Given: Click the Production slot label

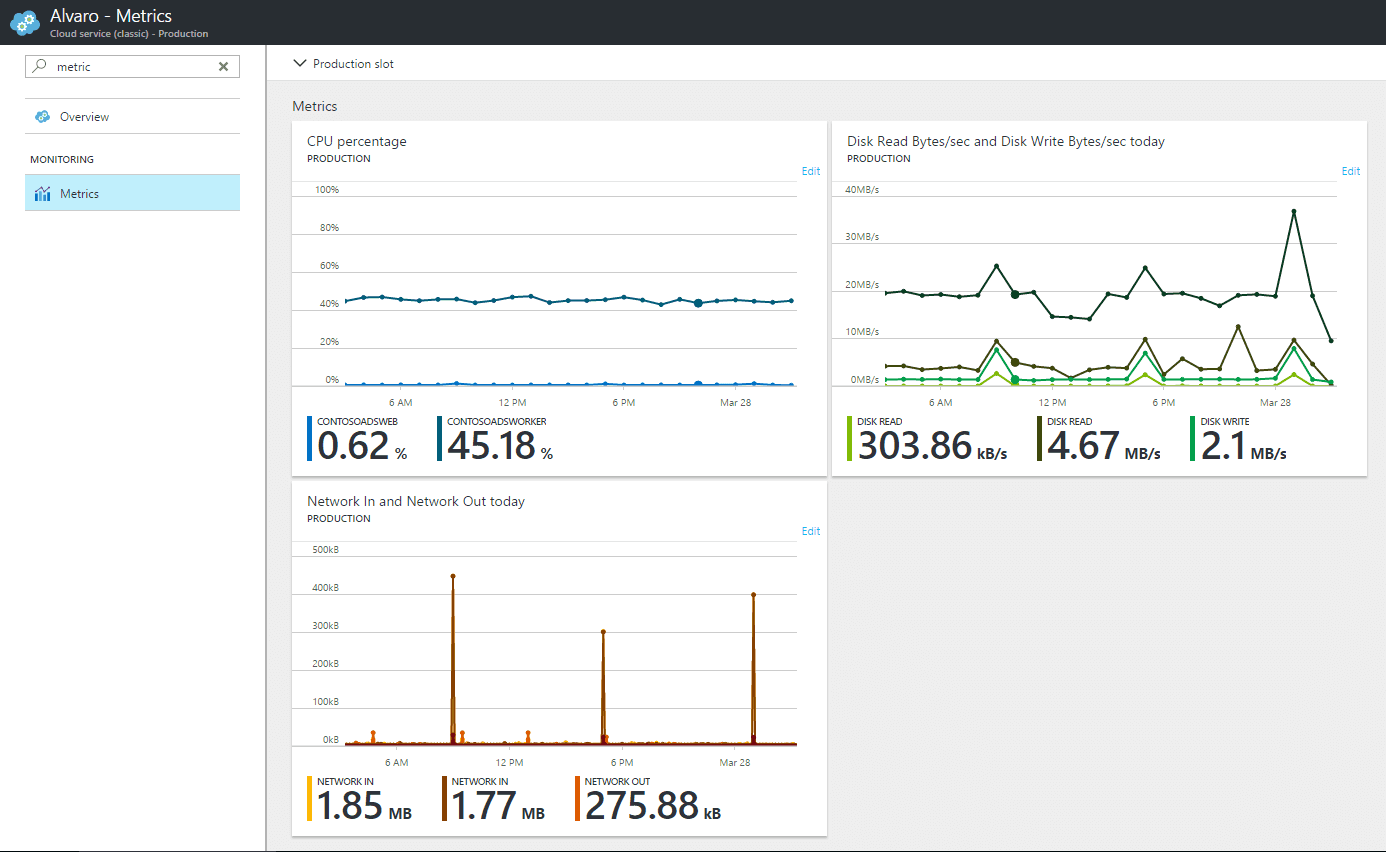Looking at the screenshot, I should point(353,64).
